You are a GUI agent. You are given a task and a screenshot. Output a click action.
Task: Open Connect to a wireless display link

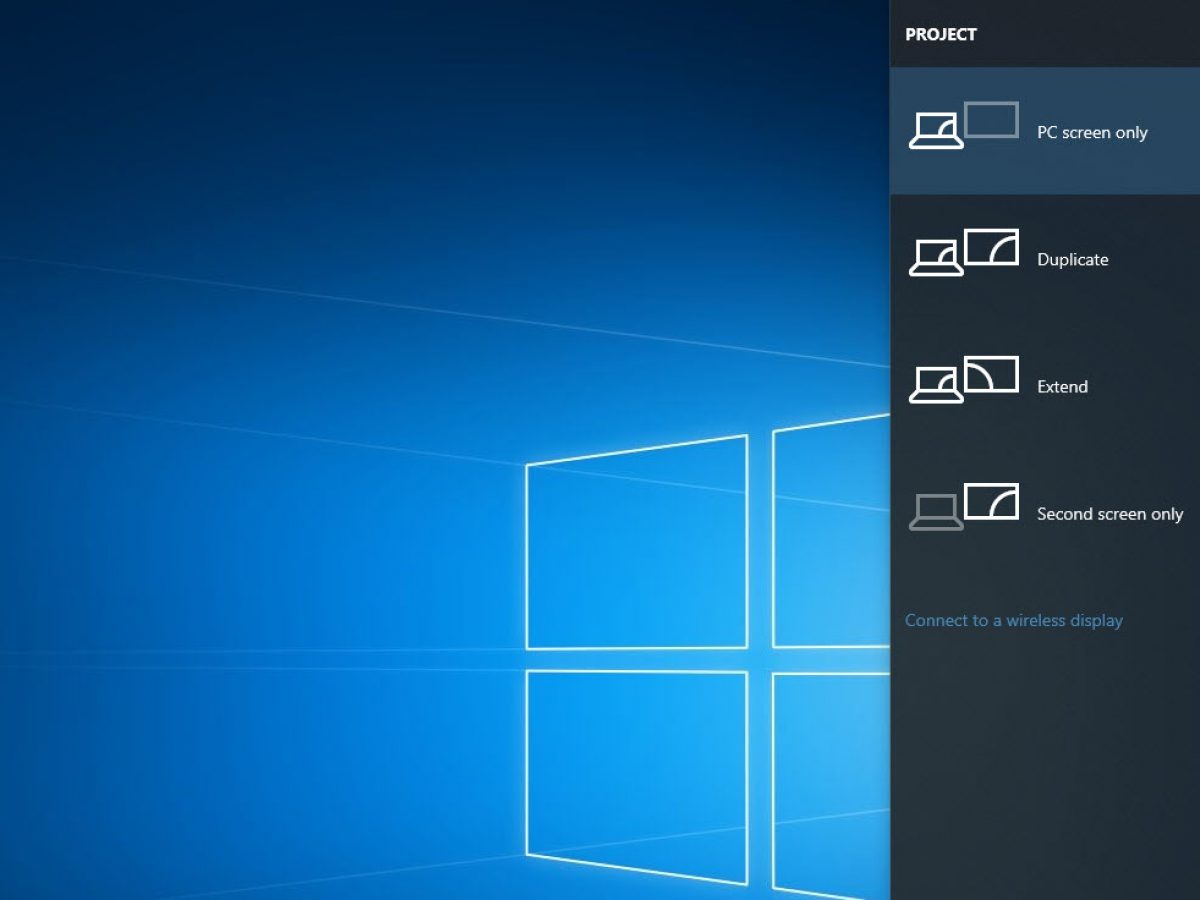pyautogui.click(x=1014, y=620)
